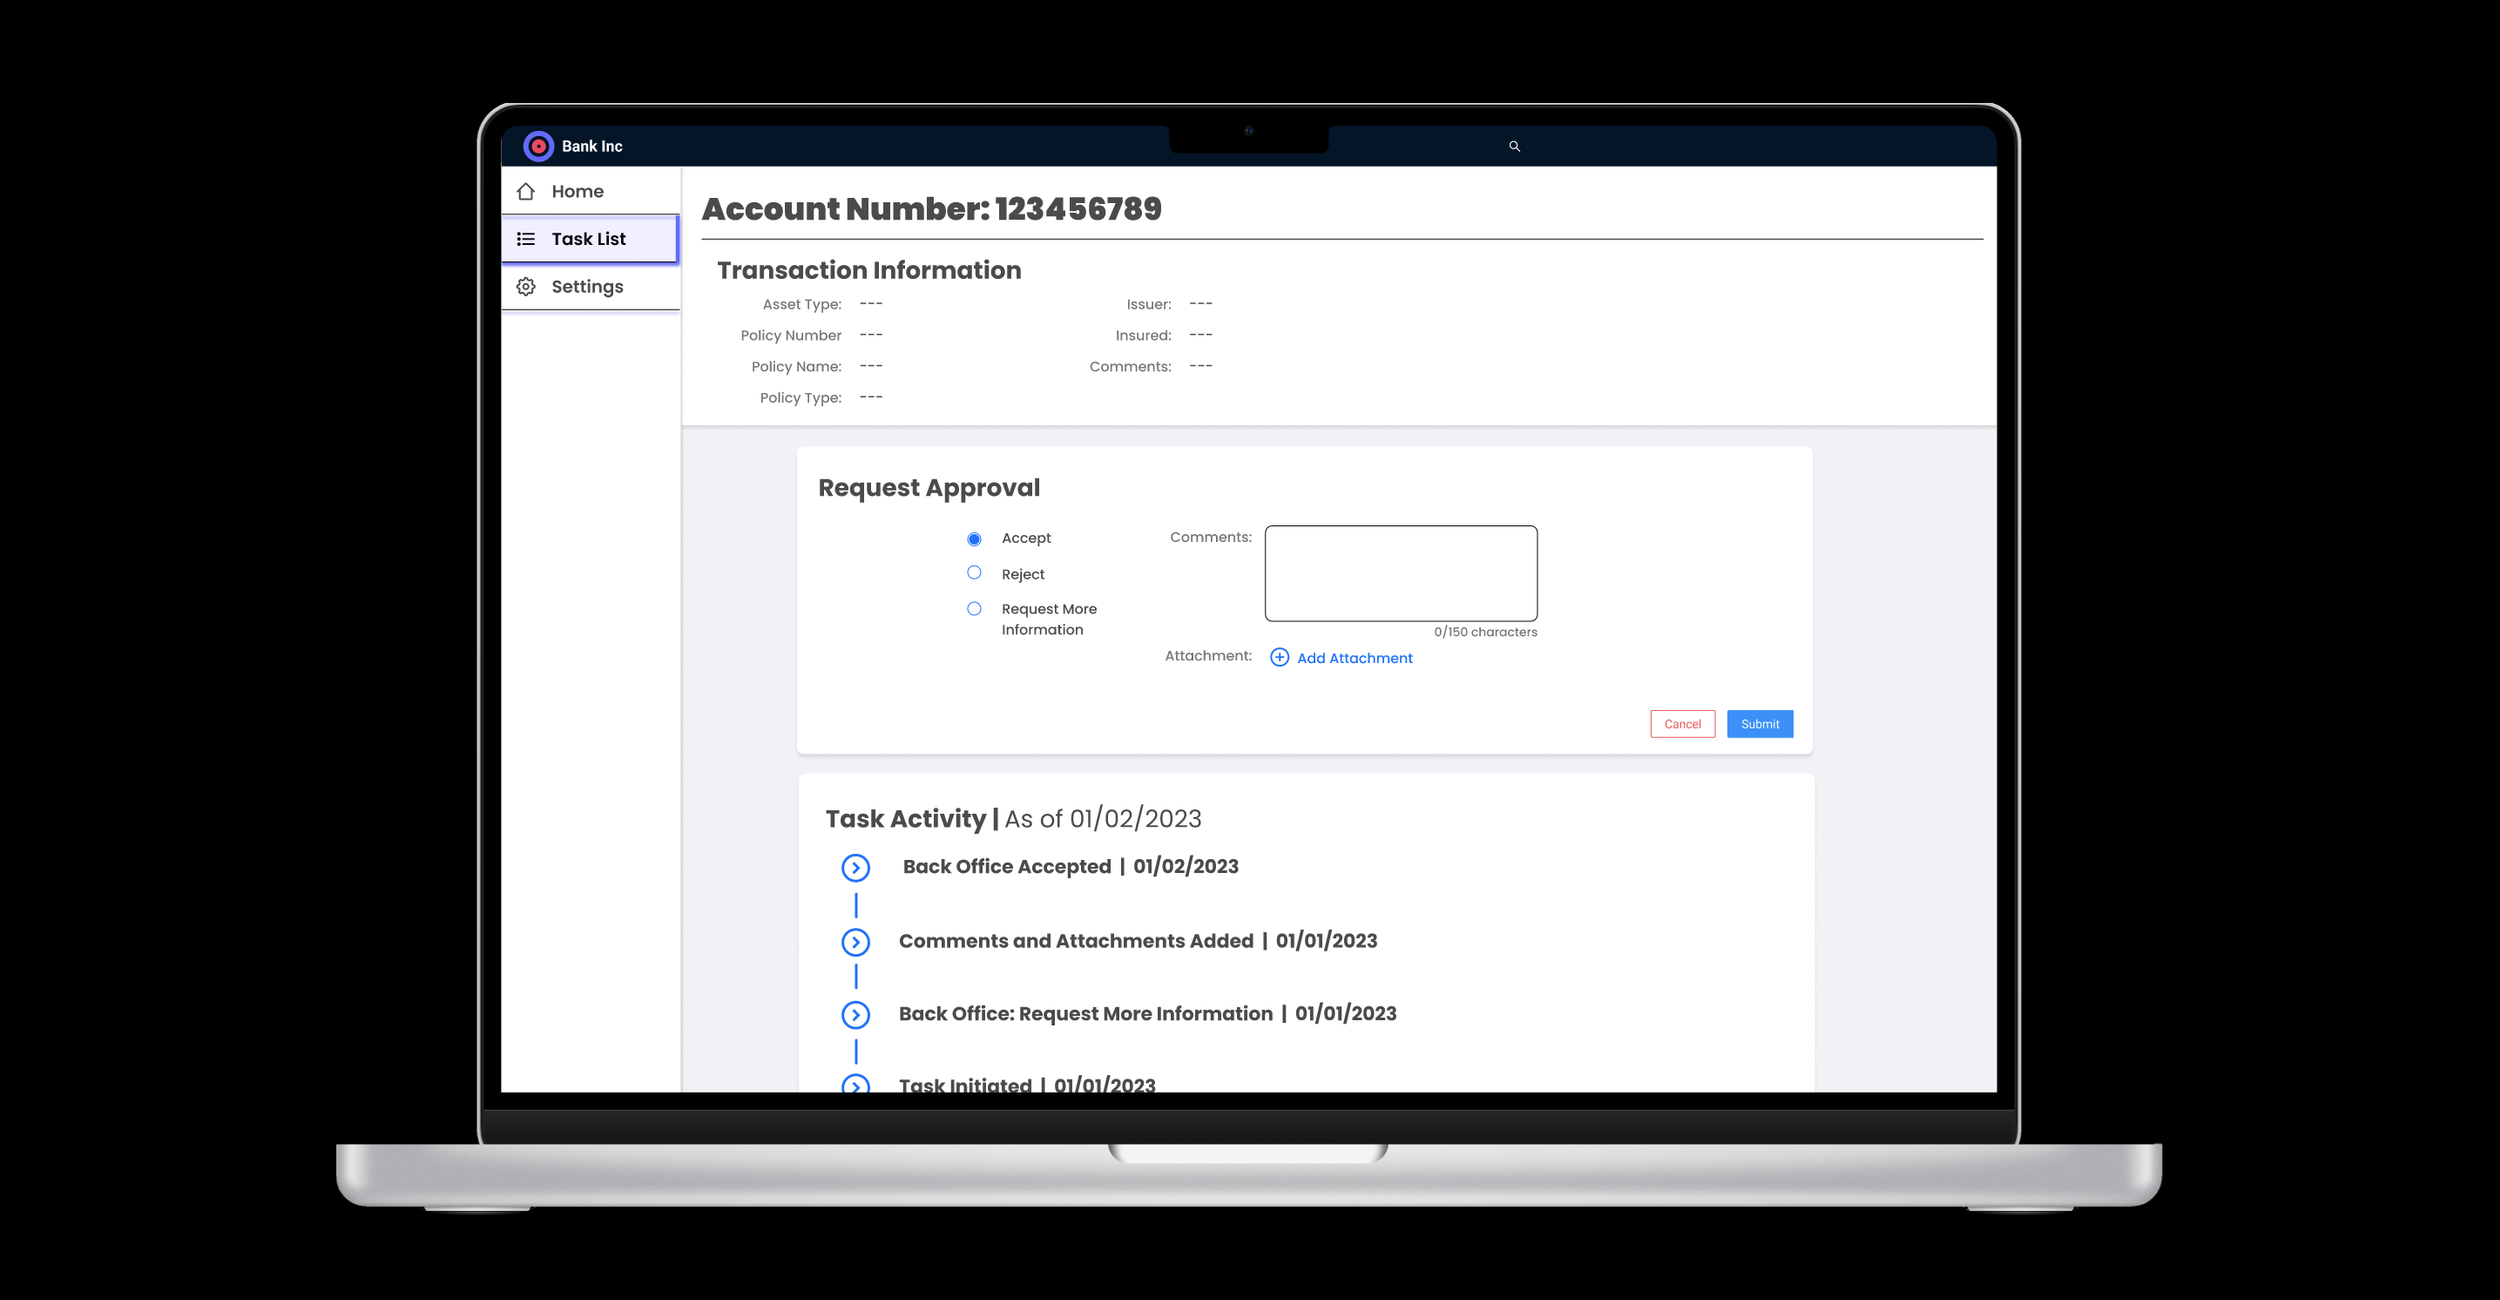The image size is (2500, 1300).
Task: Click the search magnifier icon
Action: point(1514,146)
